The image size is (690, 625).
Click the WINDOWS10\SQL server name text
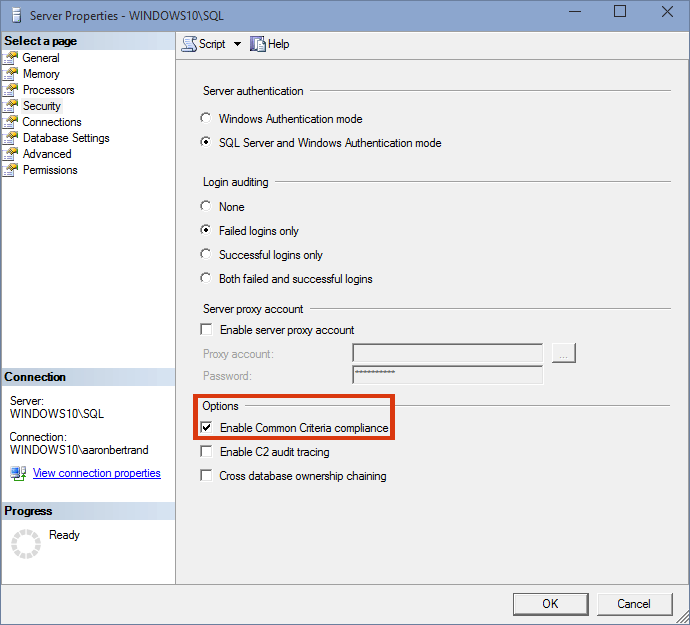pos(57,414)
